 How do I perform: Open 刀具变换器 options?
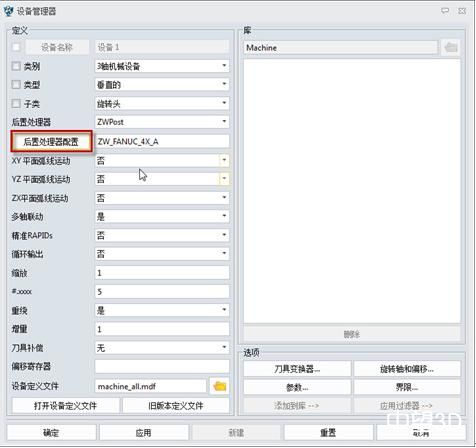[297, 369]
